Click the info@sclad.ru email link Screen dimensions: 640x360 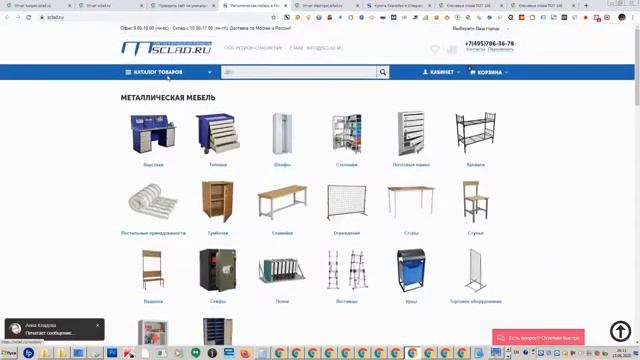click(324, 48)
